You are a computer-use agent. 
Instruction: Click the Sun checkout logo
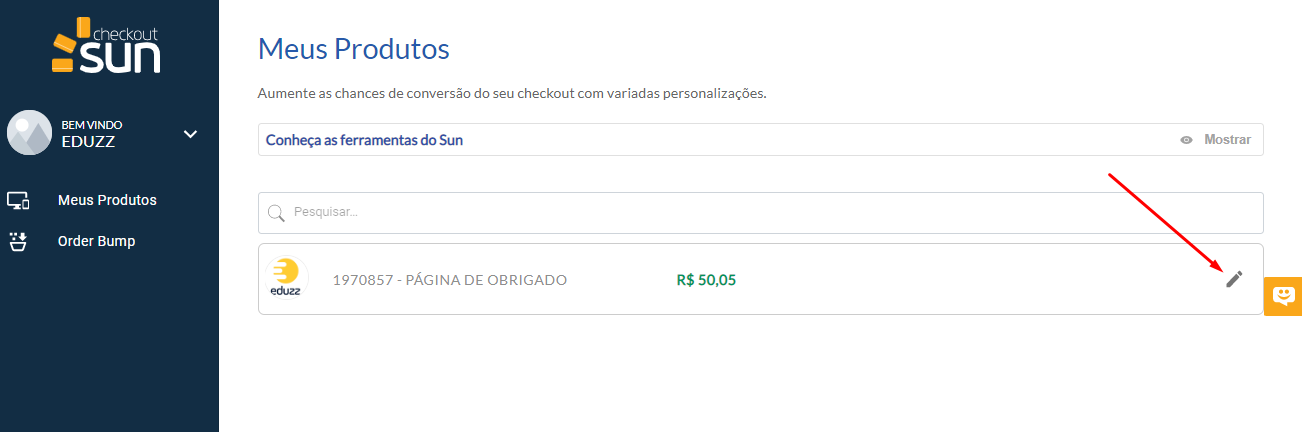click(x=106, y=47)
